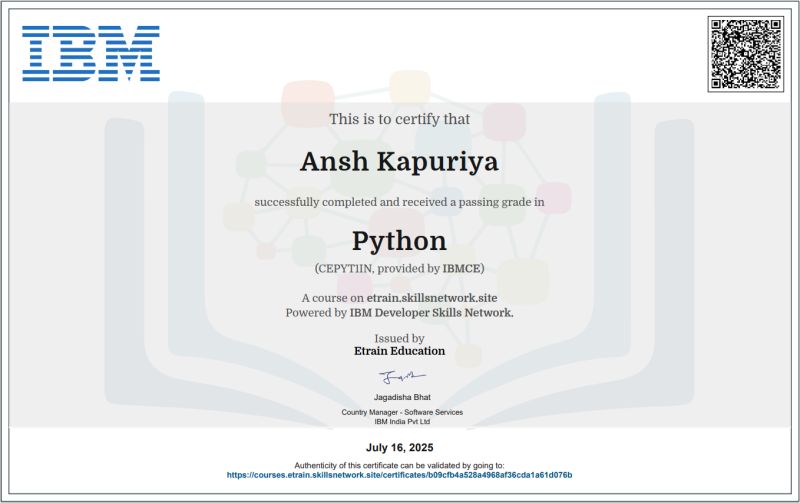Open the certificate validation URL link
800x503 pixels.
(399, 475)
